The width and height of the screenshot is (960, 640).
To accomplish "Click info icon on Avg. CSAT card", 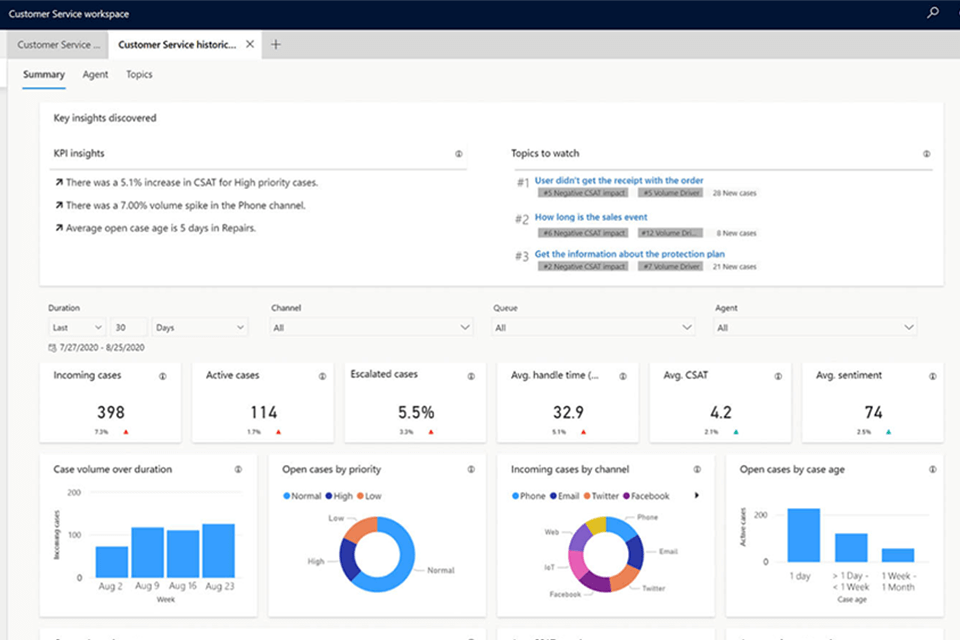I will point(779,376).
